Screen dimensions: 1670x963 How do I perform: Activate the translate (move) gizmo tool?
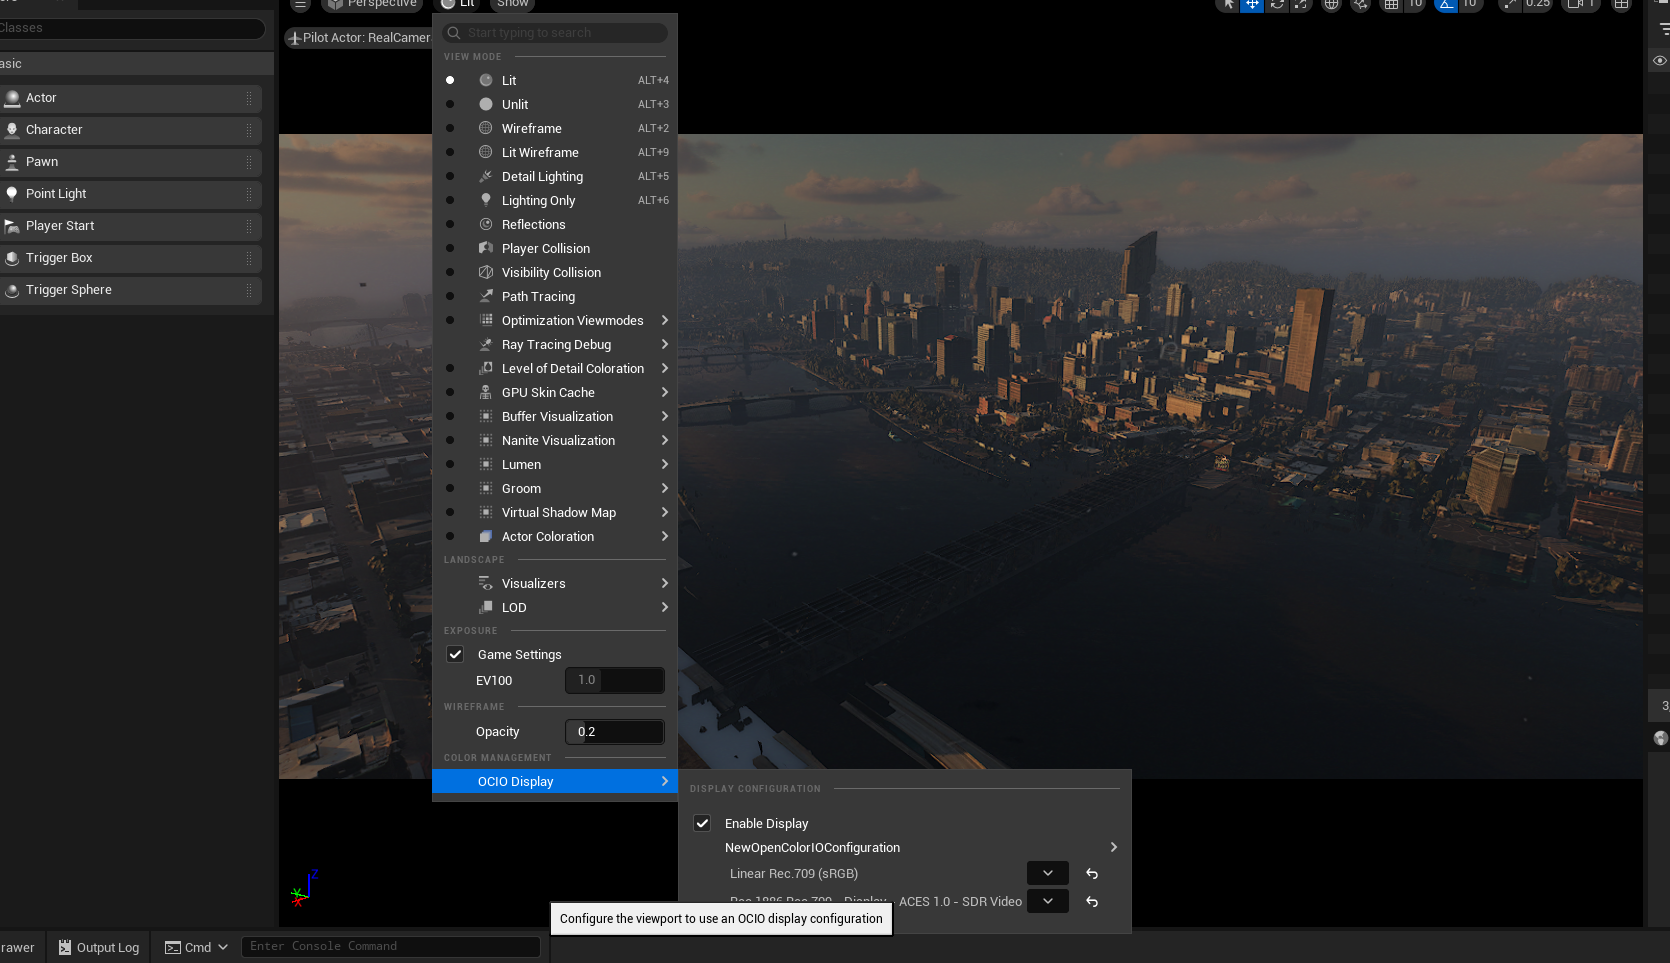1252,4
